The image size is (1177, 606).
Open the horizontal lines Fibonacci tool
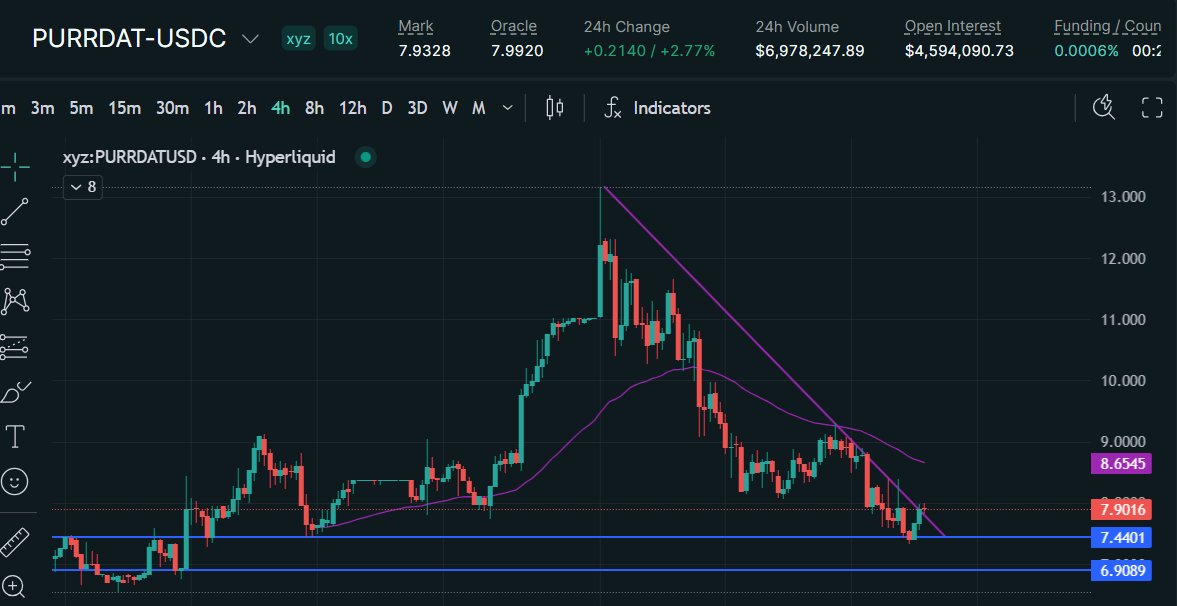14,257
